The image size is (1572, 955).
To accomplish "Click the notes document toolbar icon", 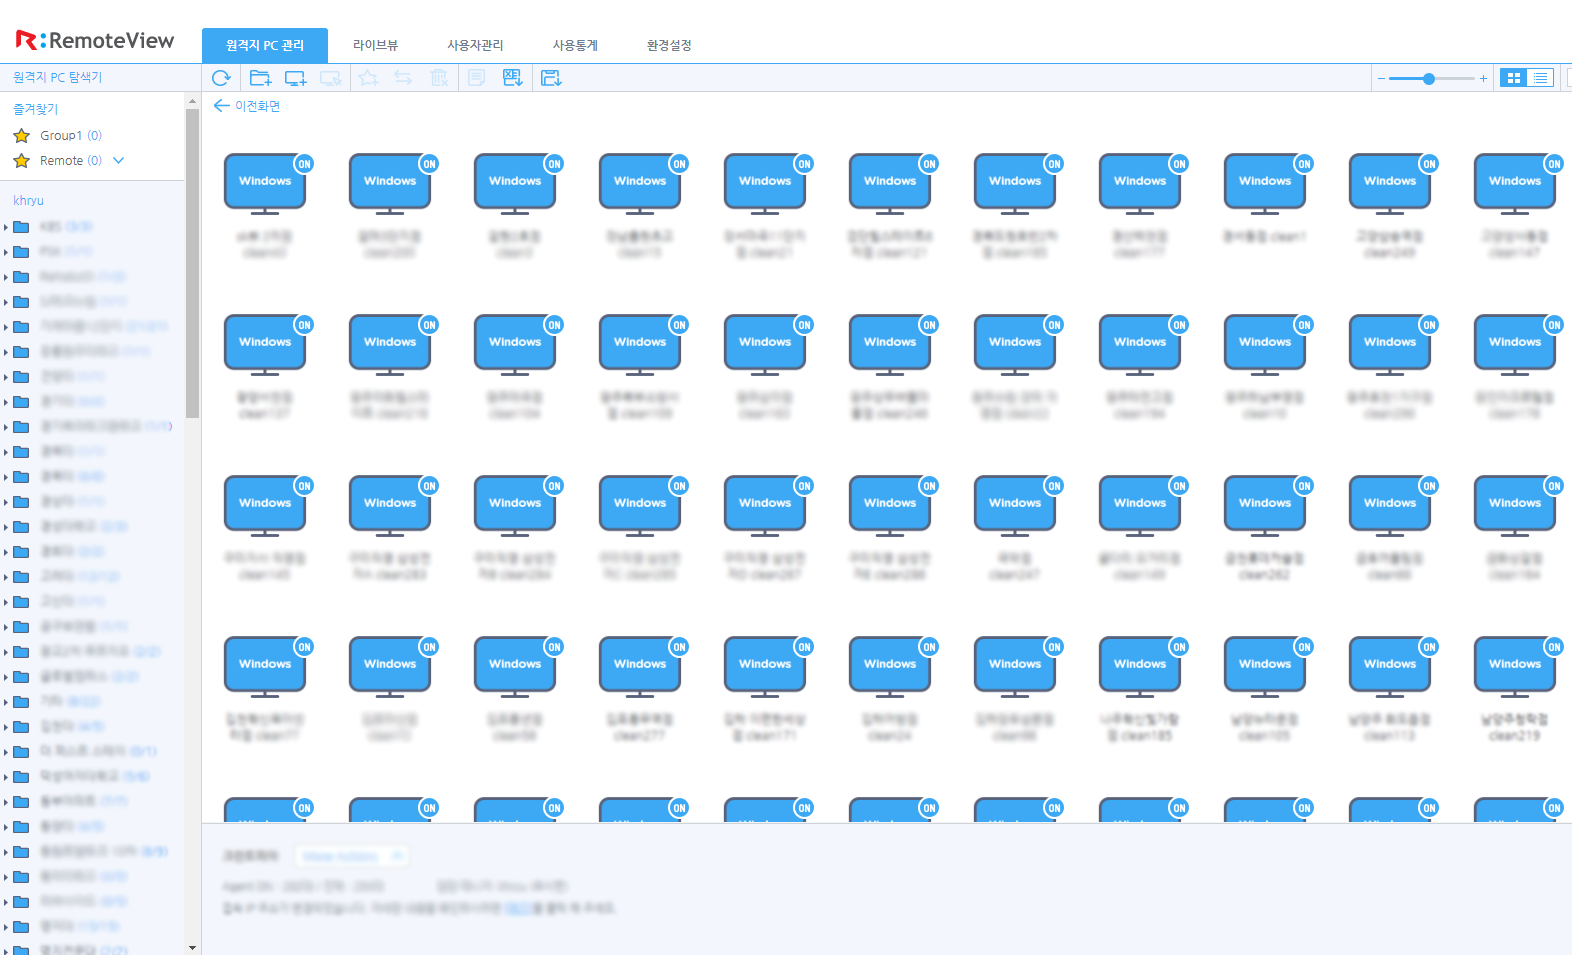I will click(x=477, y=78).
